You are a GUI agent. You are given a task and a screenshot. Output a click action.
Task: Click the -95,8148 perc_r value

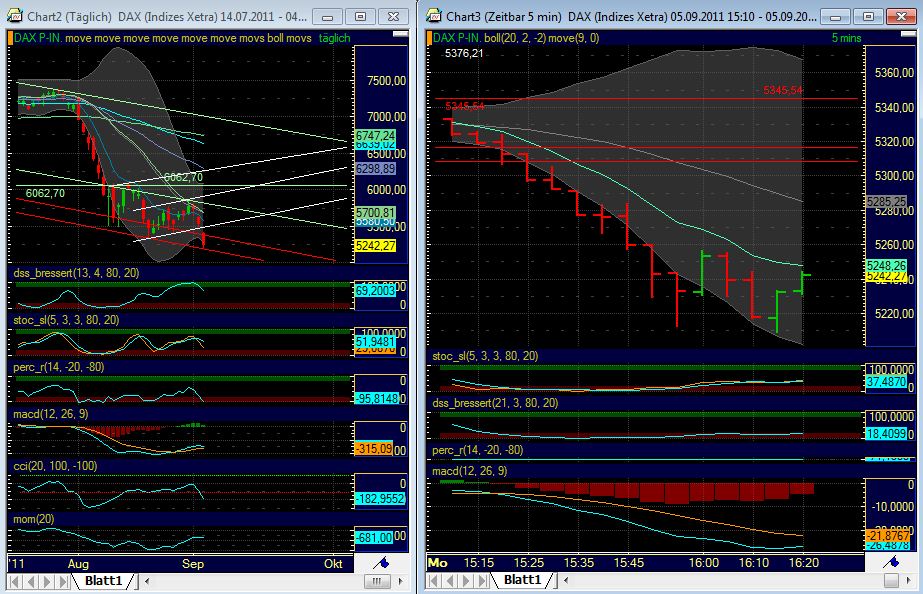(377, 399)
